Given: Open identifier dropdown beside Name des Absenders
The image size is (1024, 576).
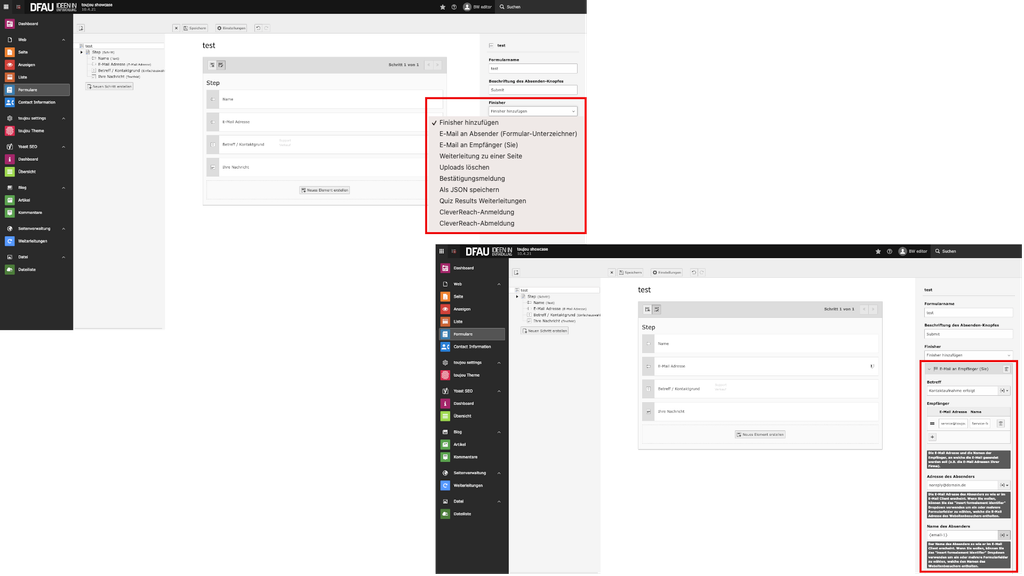Looking at the screenshot, I should pyautogui.click(x=1004, y=535).
